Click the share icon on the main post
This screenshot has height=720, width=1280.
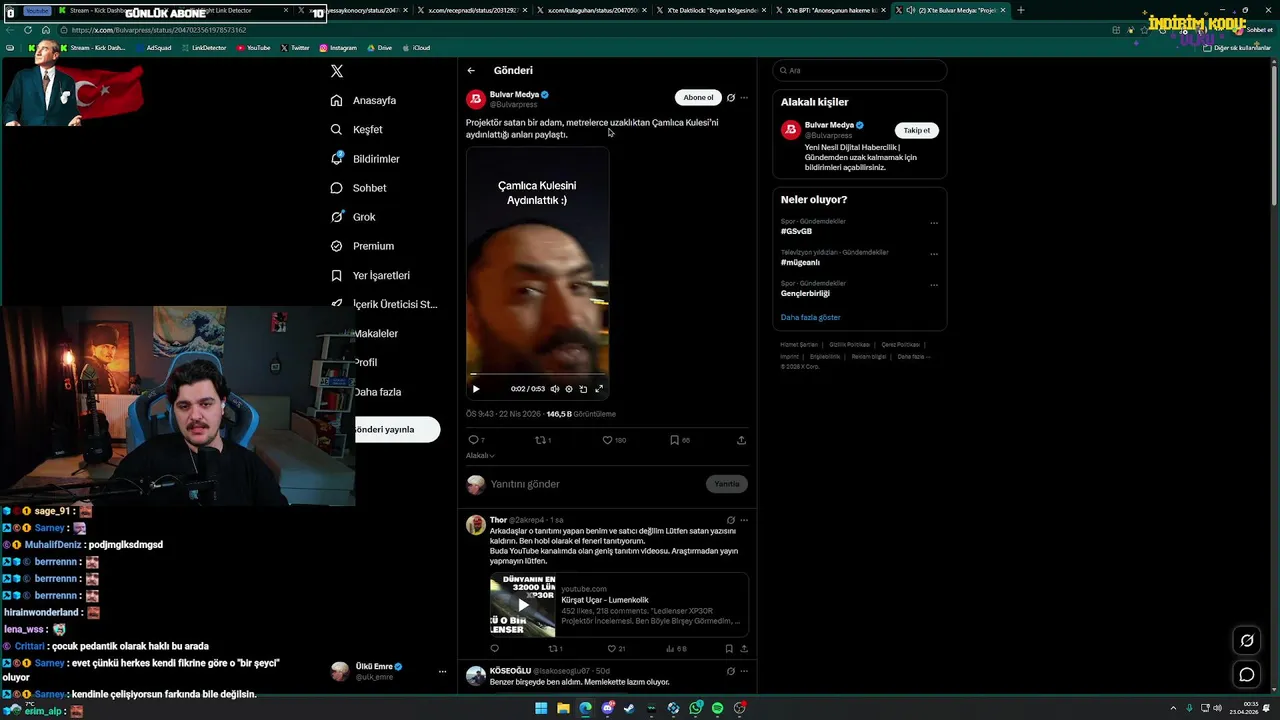(x=741, y=440)
